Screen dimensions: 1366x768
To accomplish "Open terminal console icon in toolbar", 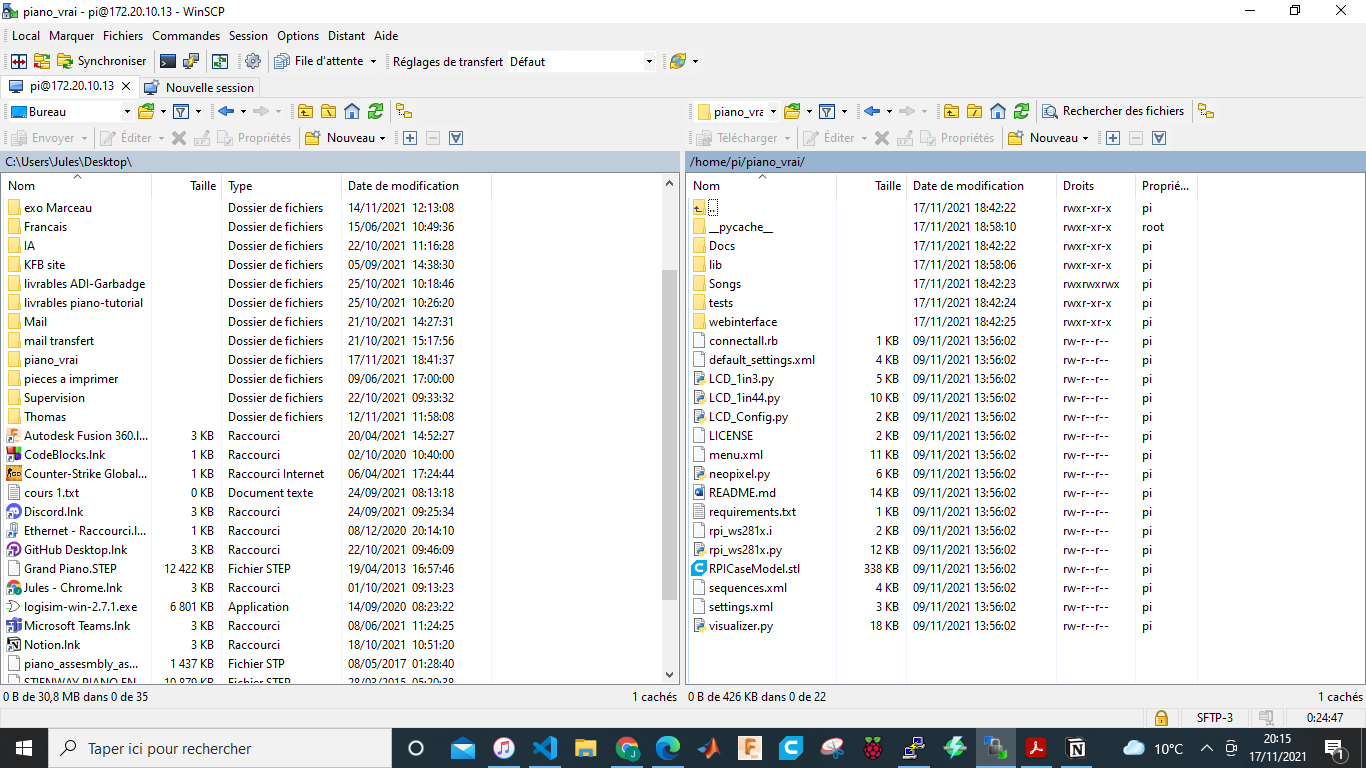I will click(168, 61).
